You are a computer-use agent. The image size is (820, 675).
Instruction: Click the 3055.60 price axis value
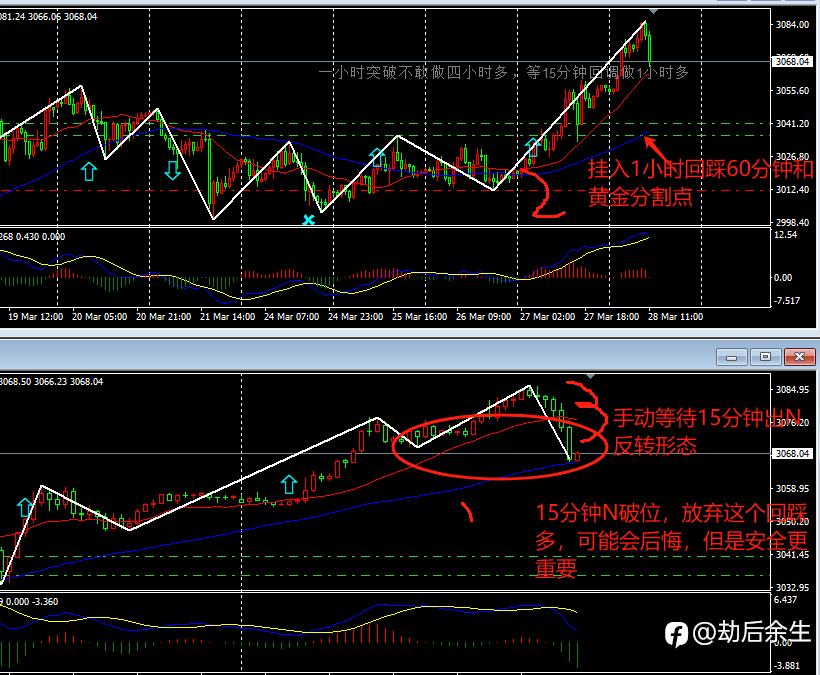pos(792,90)
